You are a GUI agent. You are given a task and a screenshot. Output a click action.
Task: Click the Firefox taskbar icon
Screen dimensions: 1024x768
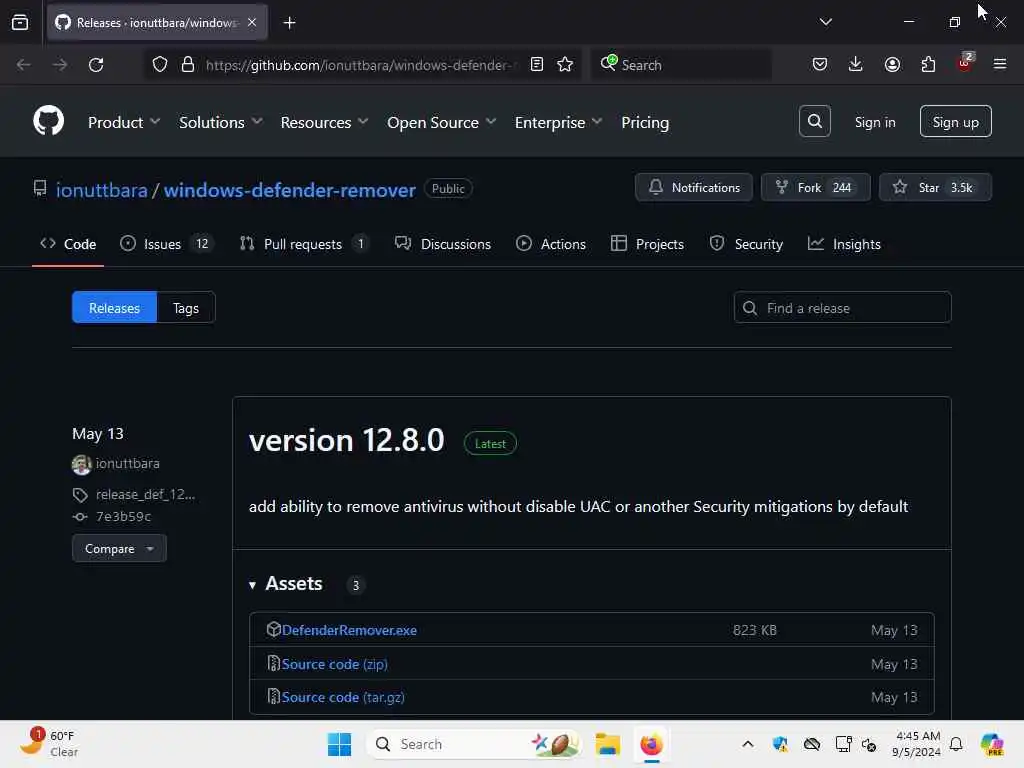tap(651, 744)
